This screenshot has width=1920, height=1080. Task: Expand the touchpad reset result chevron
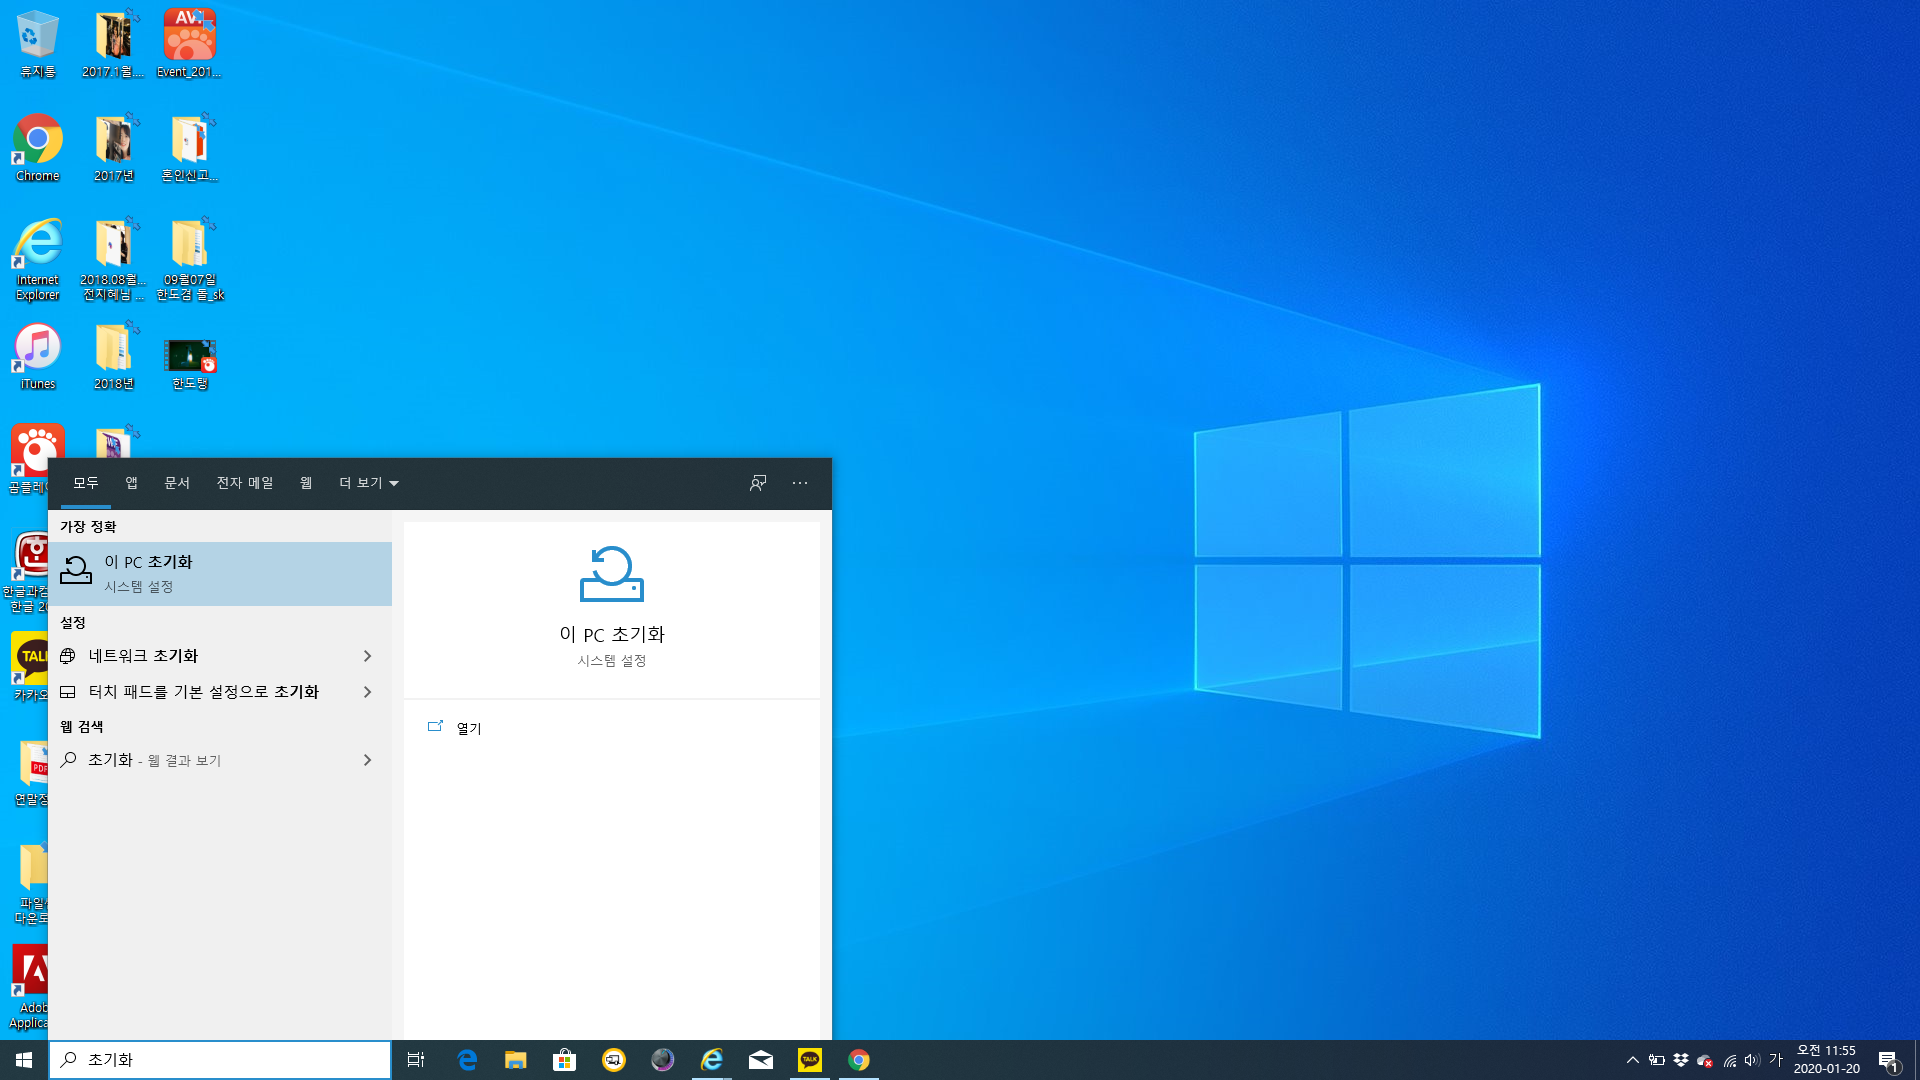pos(367,692)
